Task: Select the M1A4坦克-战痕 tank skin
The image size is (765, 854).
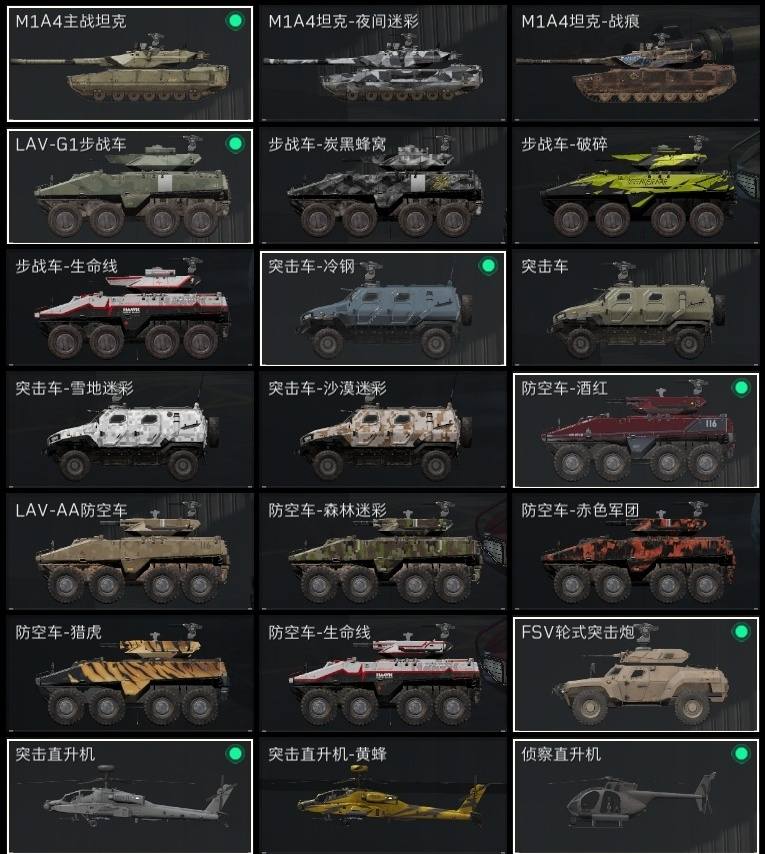Action: tap(636, 64)
